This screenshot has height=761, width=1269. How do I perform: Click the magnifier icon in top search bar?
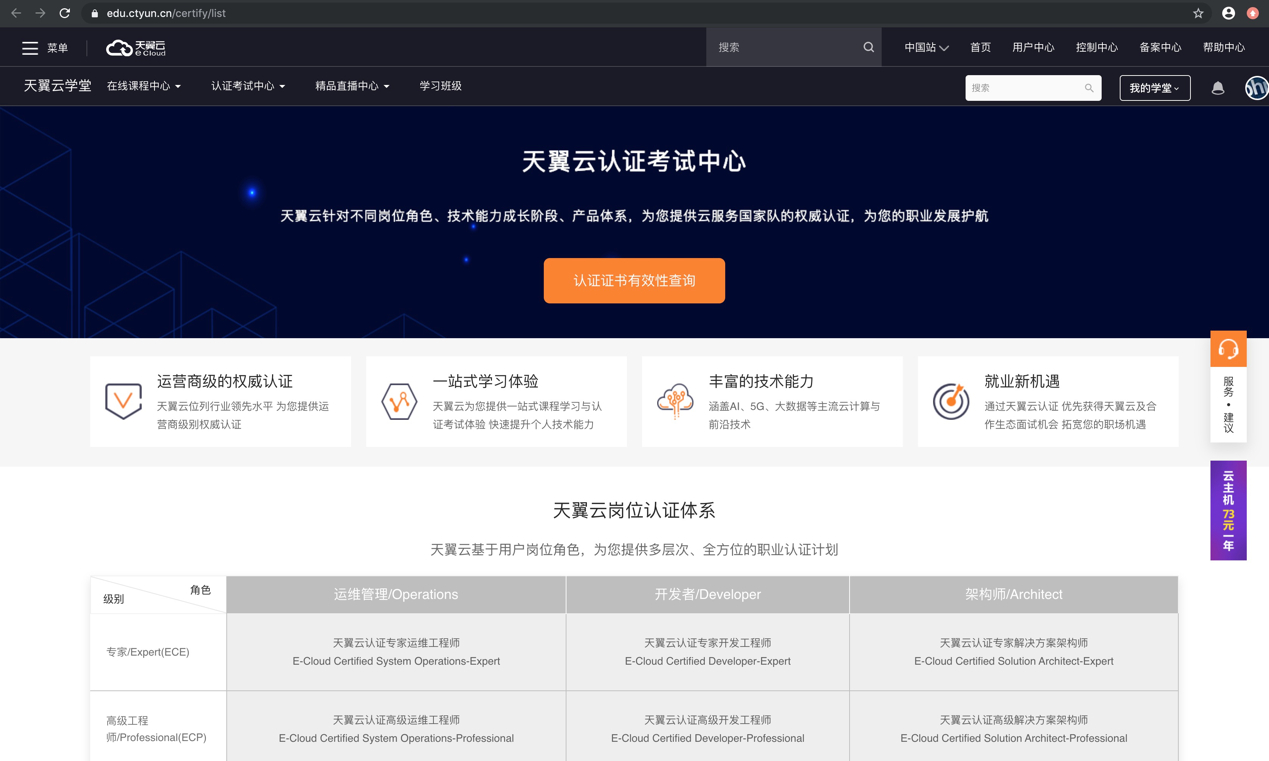click(x=868, y=47)
